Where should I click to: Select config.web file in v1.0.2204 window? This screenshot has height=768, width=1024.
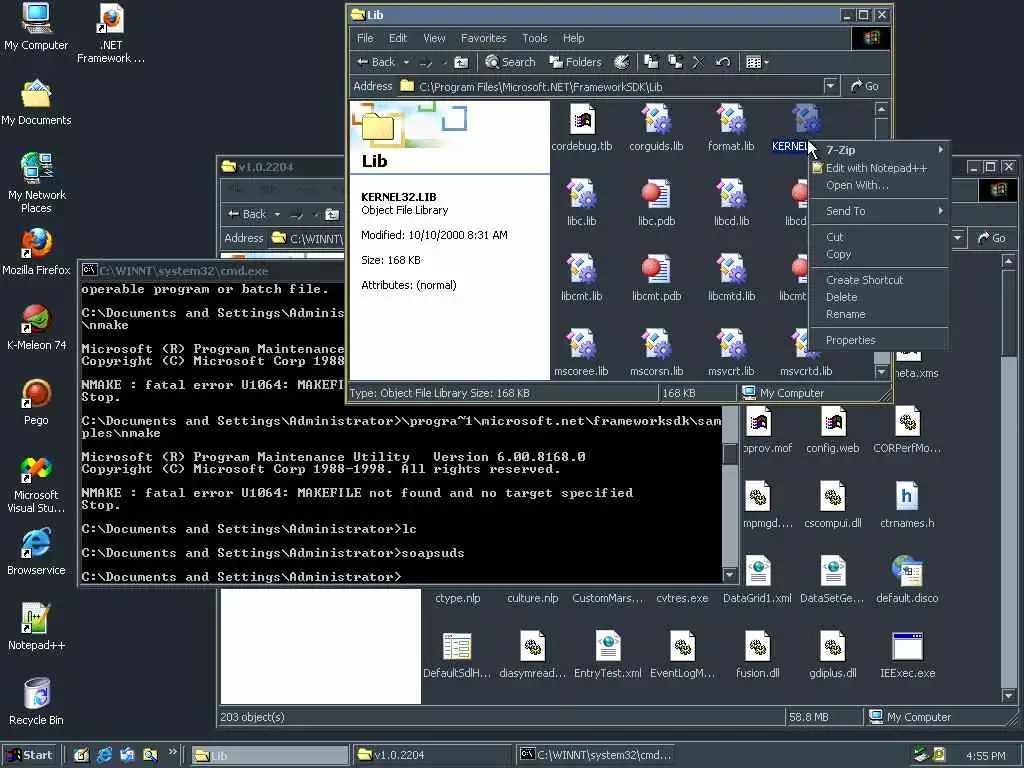point(833,431)
